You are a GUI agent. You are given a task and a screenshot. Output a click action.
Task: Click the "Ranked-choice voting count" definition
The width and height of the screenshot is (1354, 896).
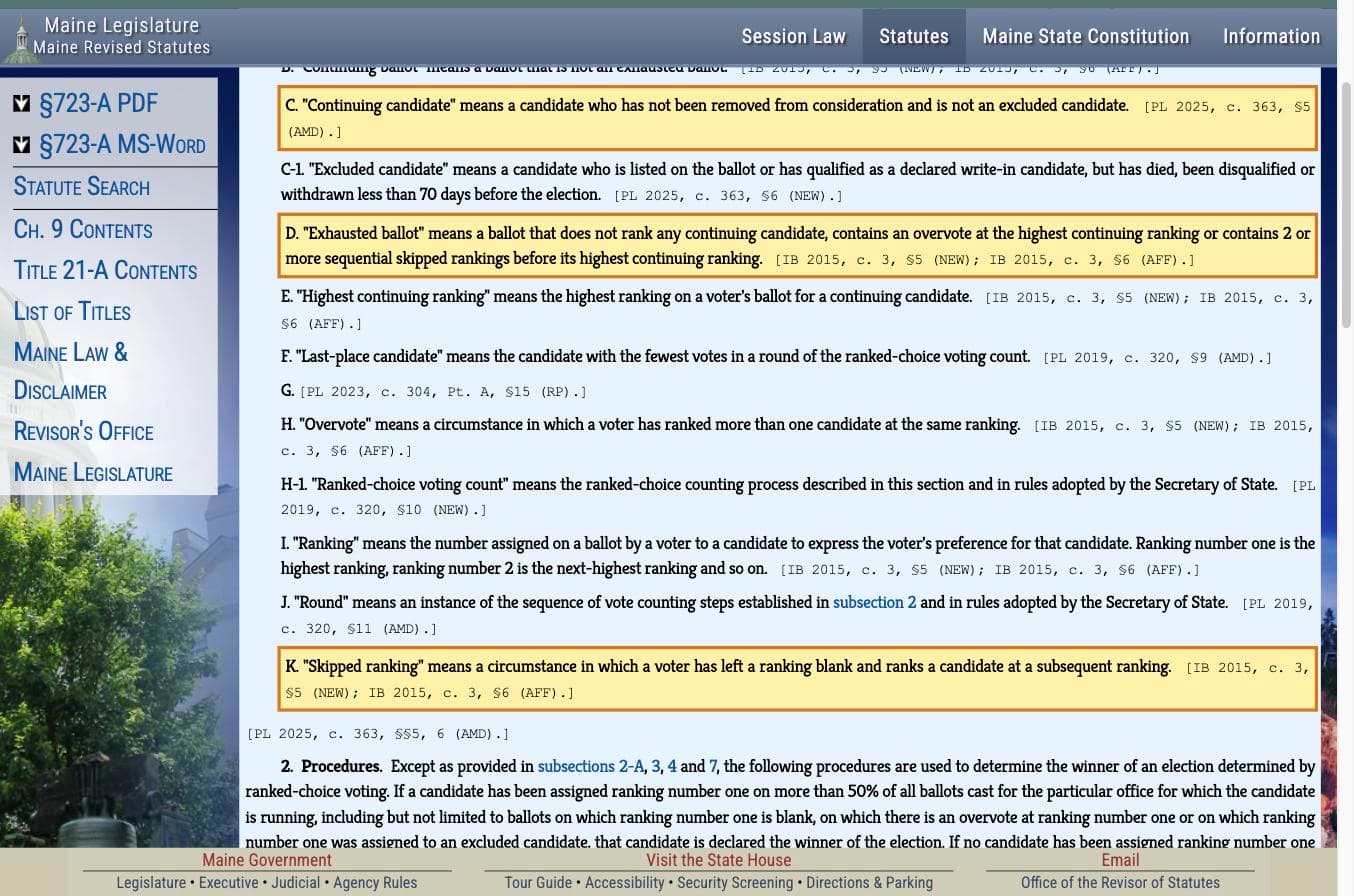(797, 497)
